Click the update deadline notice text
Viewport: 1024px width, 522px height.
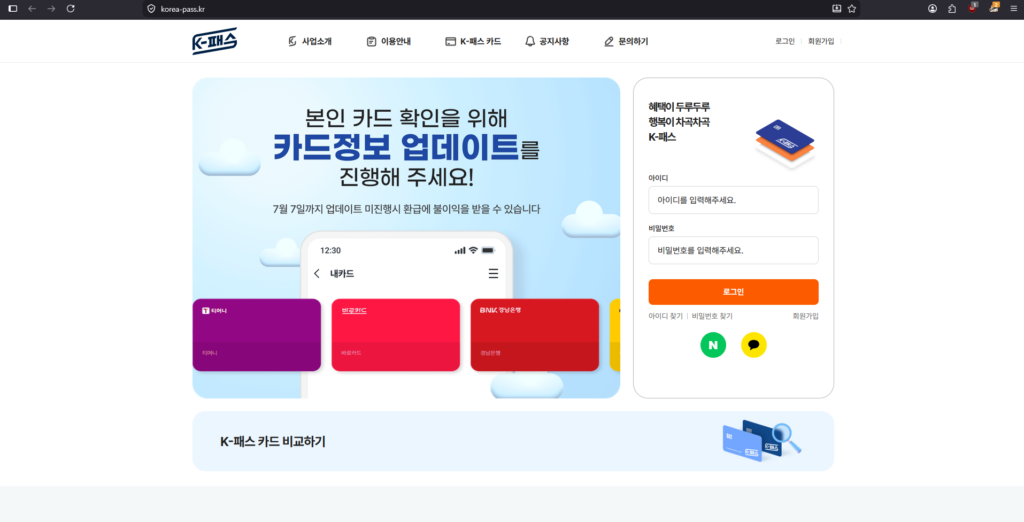pos(406,209)
